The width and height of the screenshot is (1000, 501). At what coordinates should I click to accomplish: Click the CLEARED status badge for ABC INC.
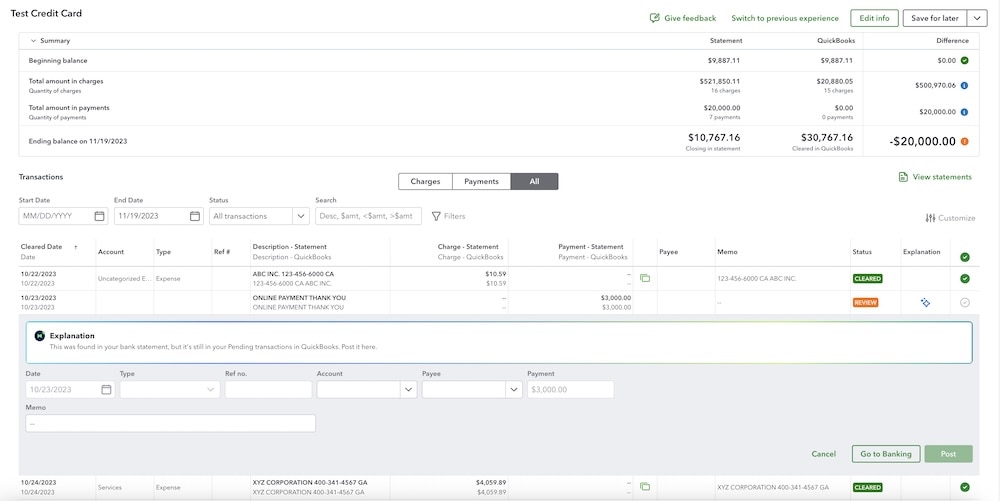coord(867,279)
